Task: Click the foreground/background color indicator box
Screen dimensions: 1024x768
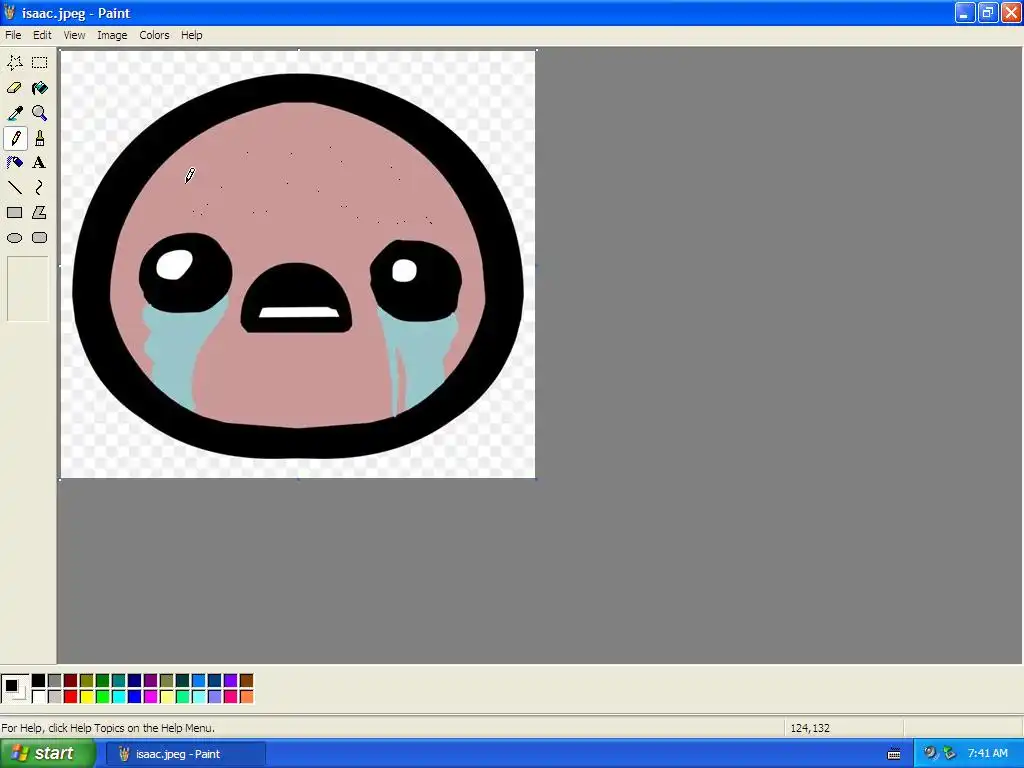Action: pos(15,689)
